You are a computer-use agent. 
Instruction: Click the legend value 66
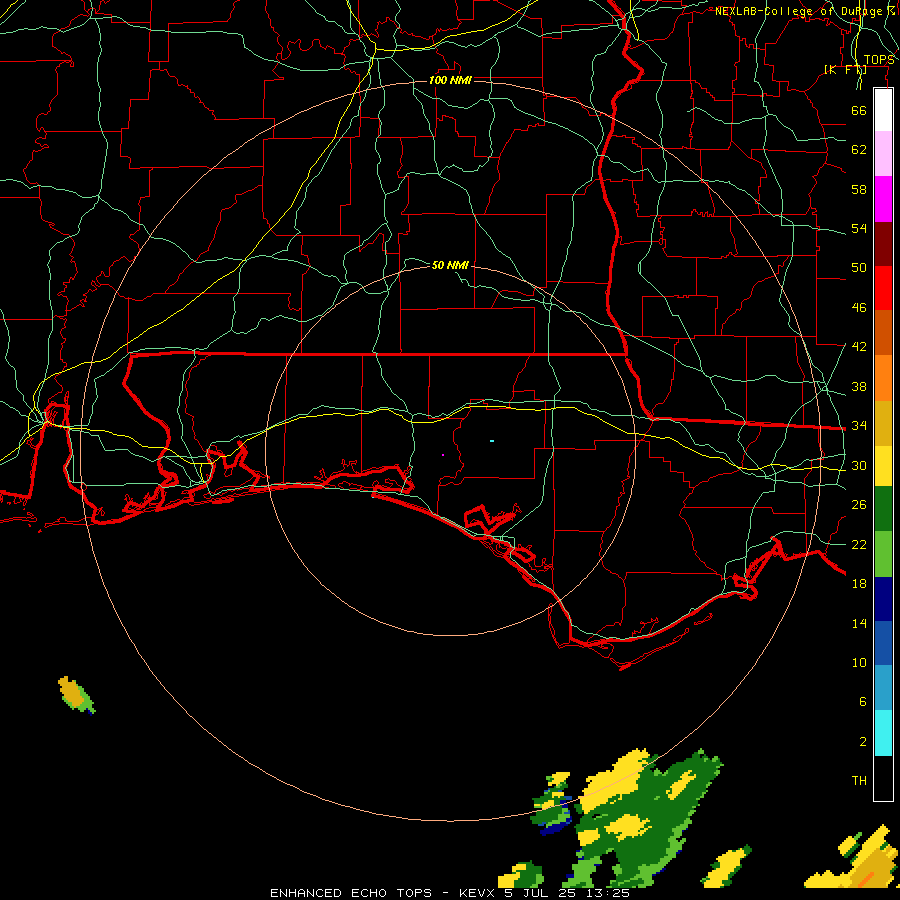(x=859, y=110)
